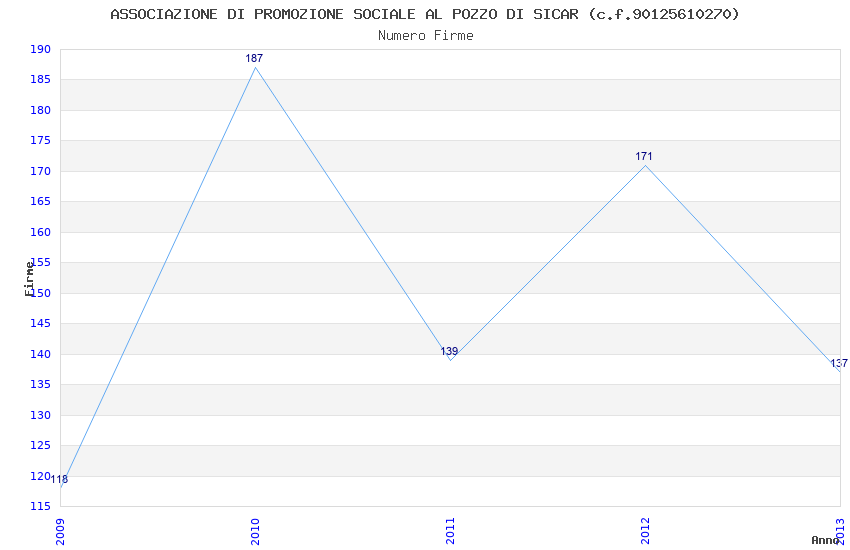Image resolution: width=850 pixels, height=550 pixels.
Task: Select the data label 118
Action: [59, 479]
